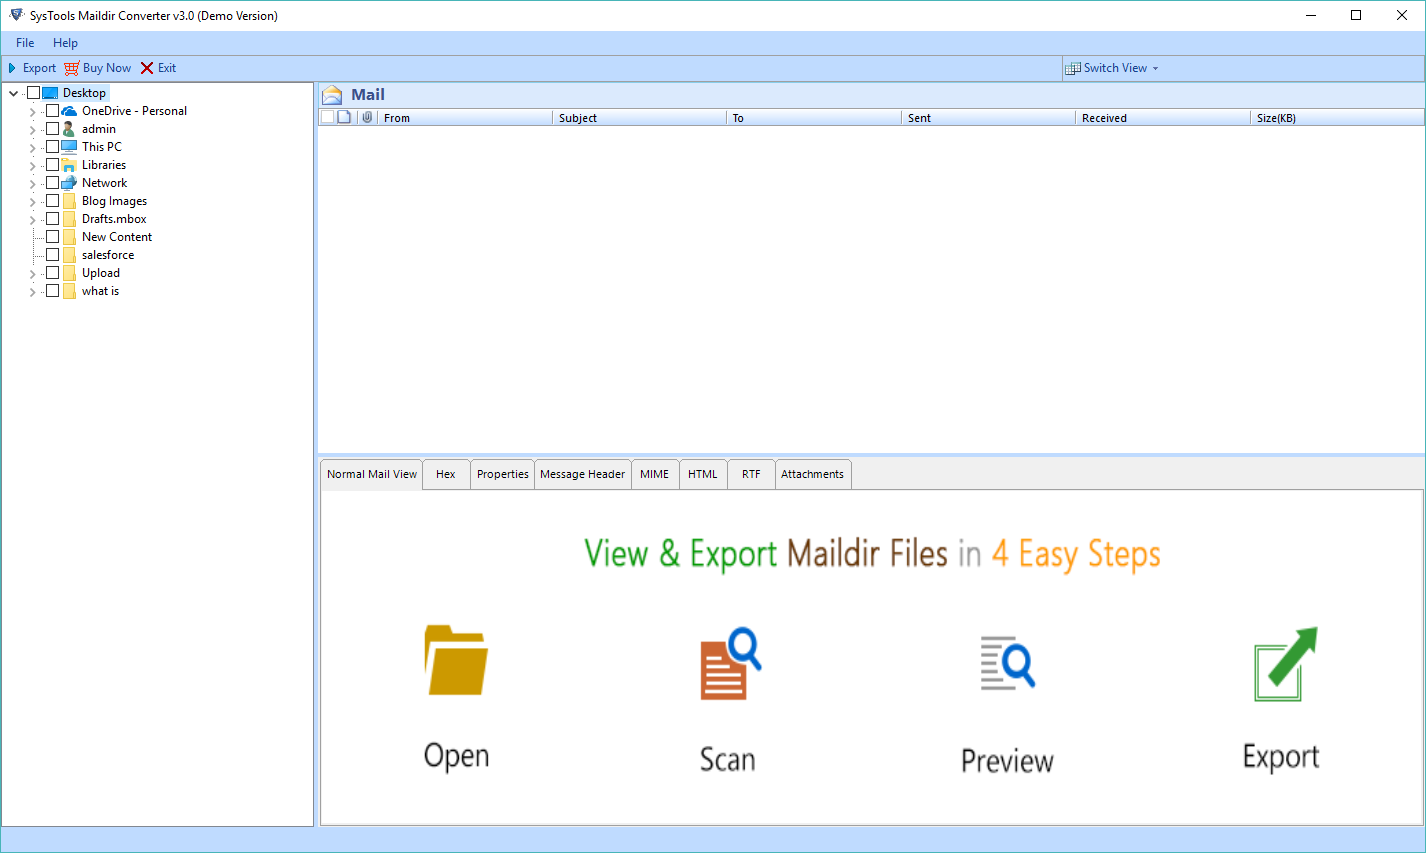
Task: Click the 'what is' folder icon
Action: [69, 291]
